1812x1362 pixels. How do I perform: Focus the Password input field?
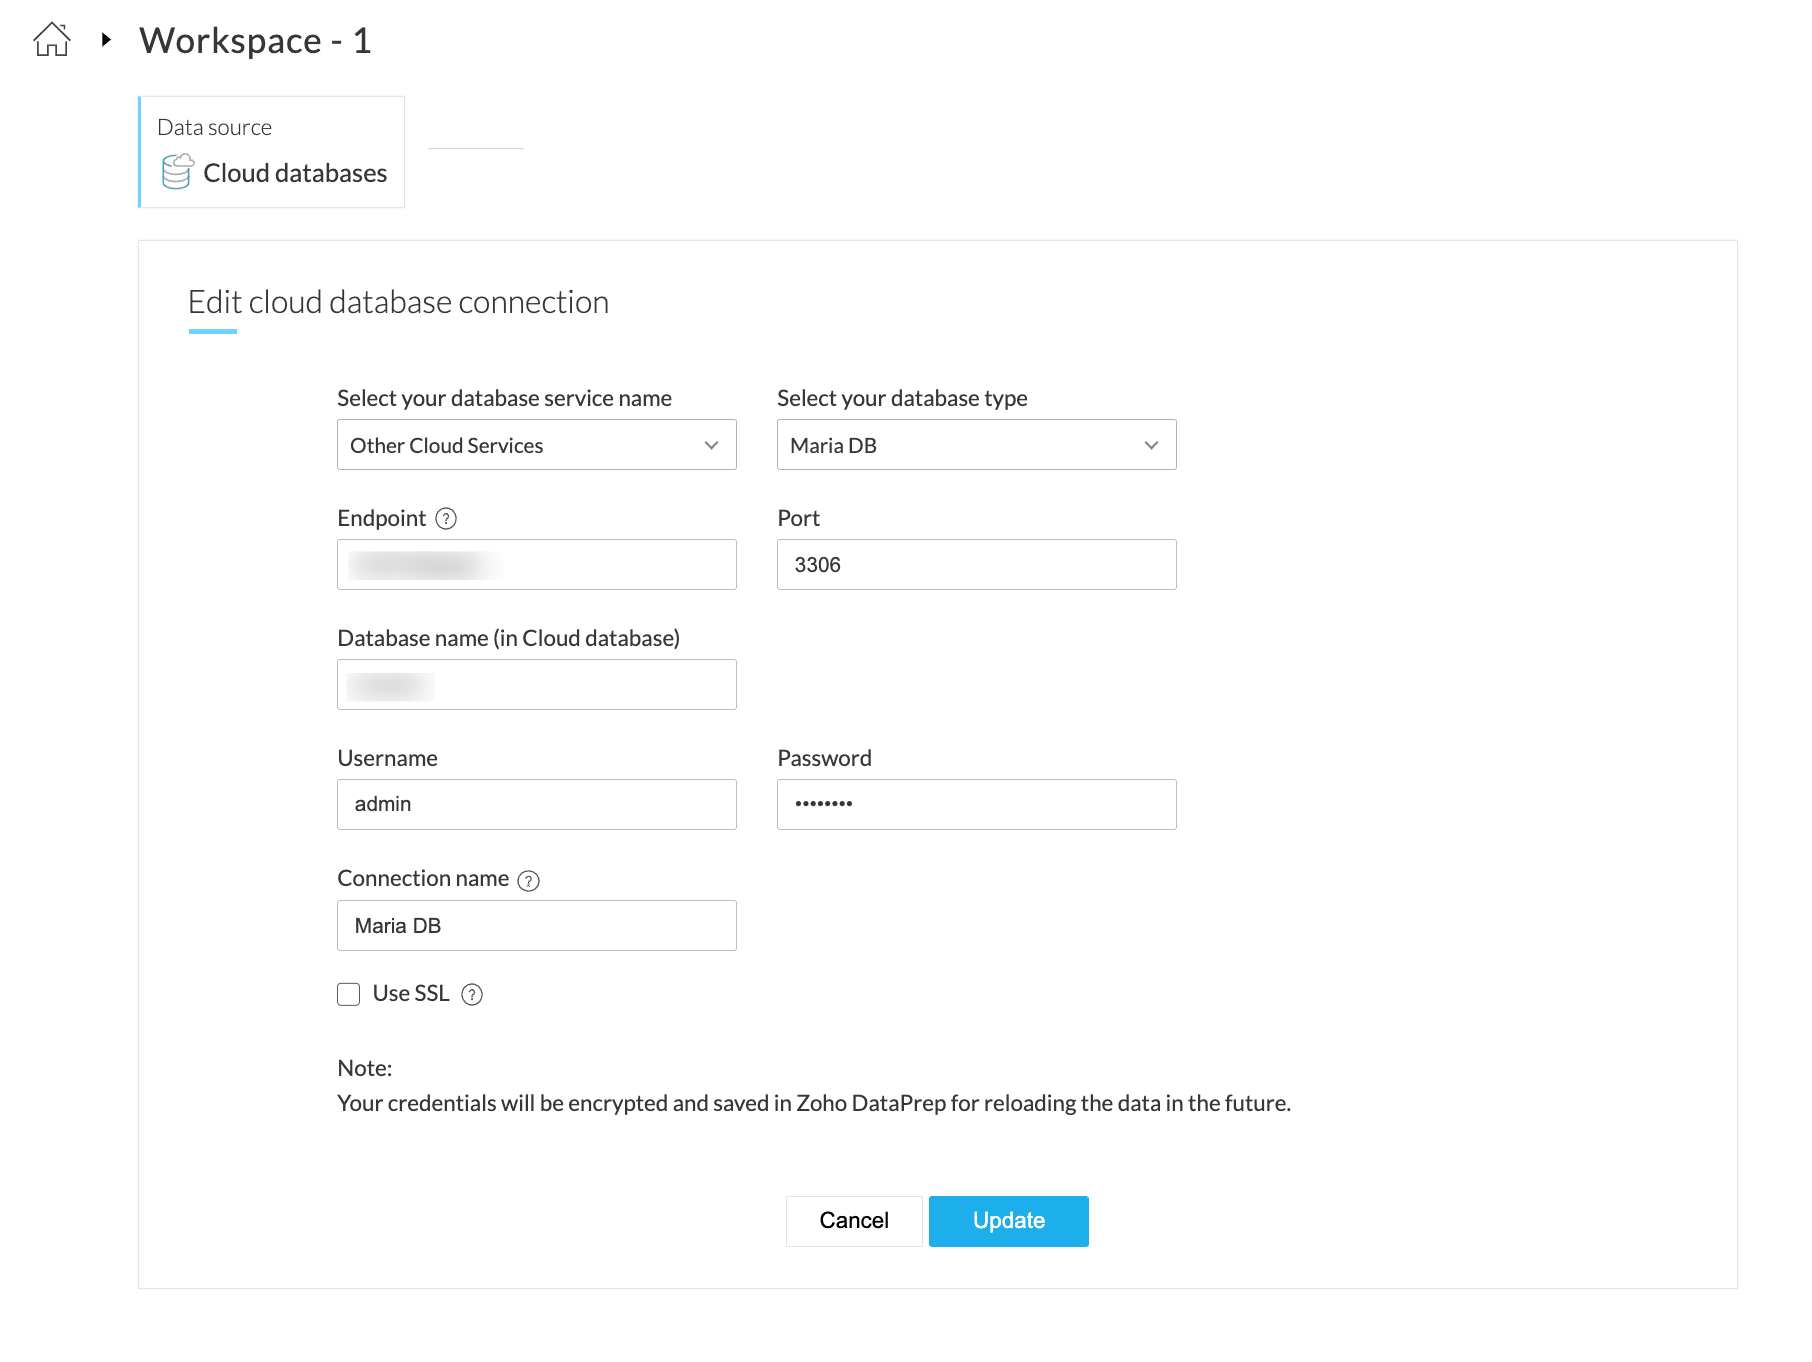(x=976, y=805)
